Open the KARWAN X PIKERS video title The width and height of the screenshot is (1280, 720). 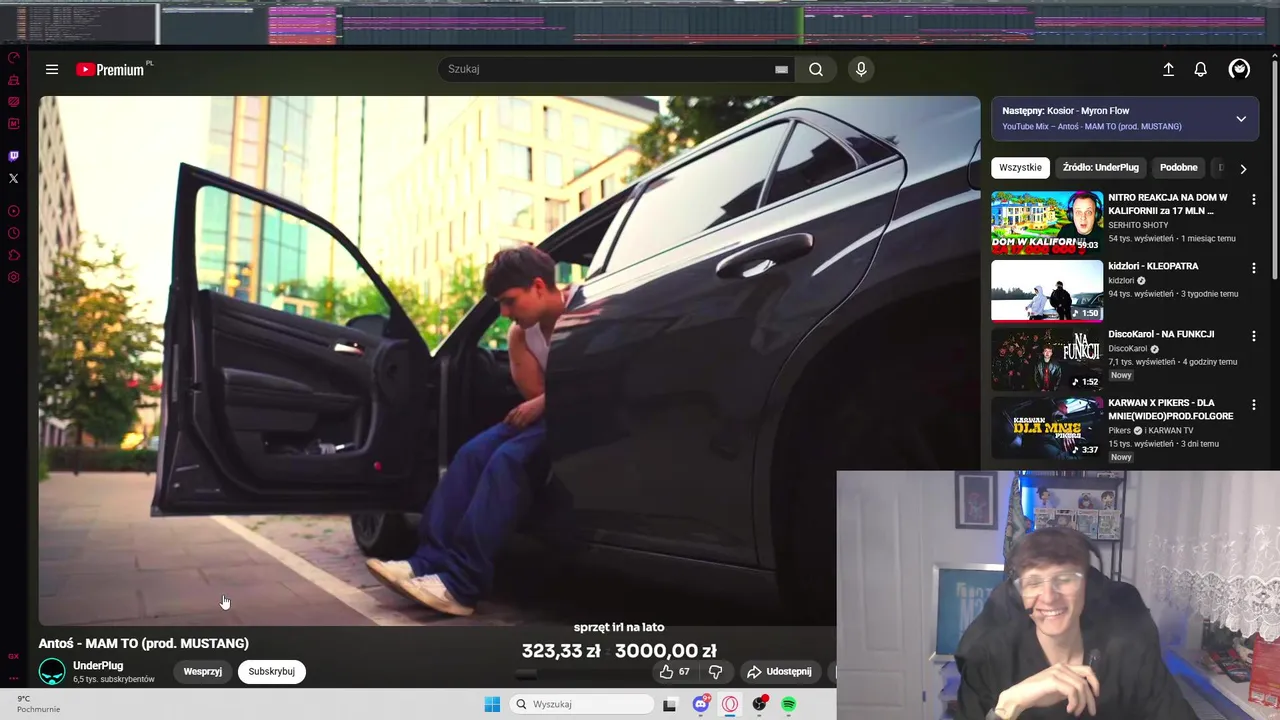click(1170, 409)
